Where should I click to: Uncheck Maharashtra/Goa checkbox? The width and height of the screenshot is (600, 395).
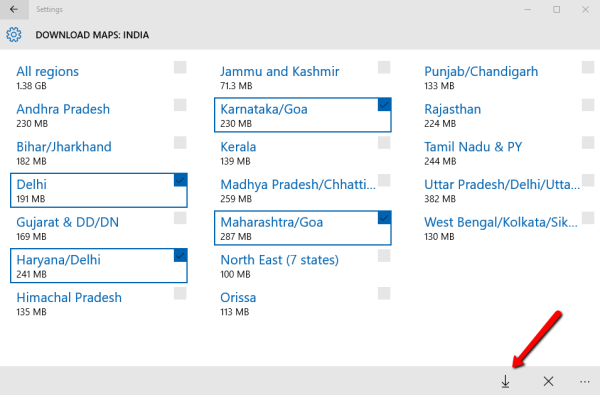tap(384, 218)
